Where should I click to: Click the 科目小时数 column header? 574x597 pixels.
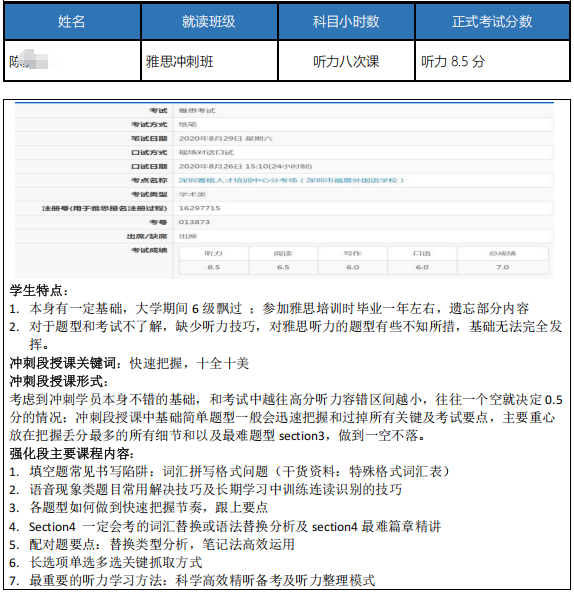click(x=346, y=21)
